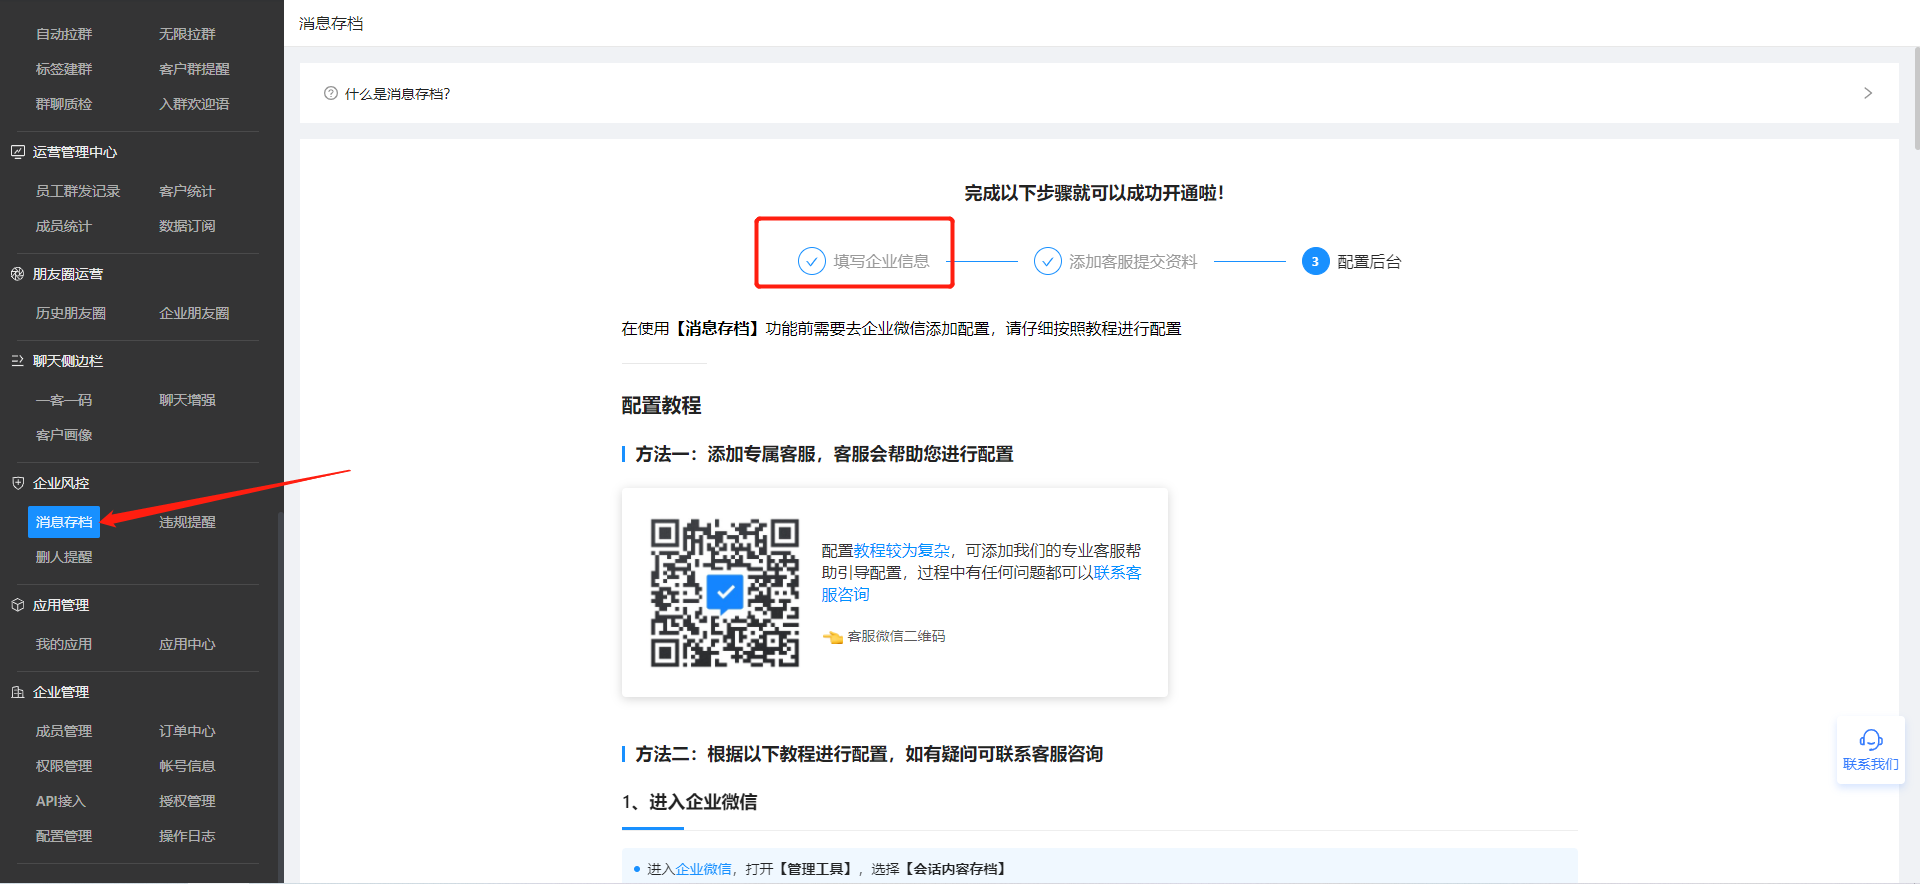Viewport: 1920px width, 884px height.
Task: Click the 企业风控 shield icon
Action: tap(17, 483)
